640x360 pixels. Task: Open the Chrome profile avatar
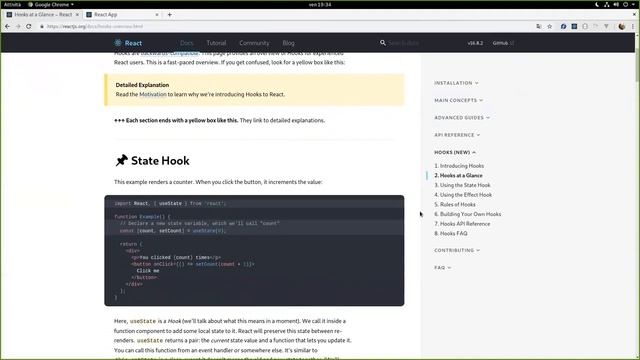pyautogui.click(x=622, y=26)
